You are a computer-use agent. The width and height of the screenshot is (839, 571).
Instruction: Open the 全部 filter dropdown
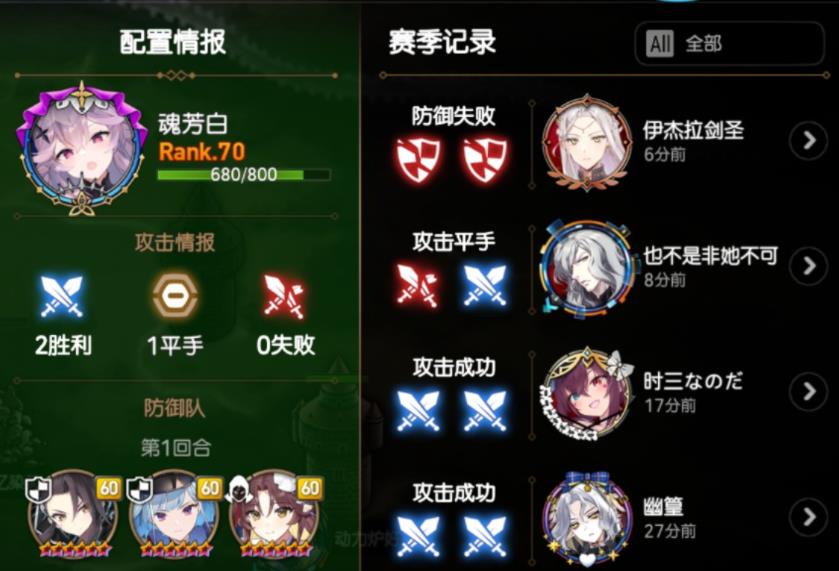729,43
